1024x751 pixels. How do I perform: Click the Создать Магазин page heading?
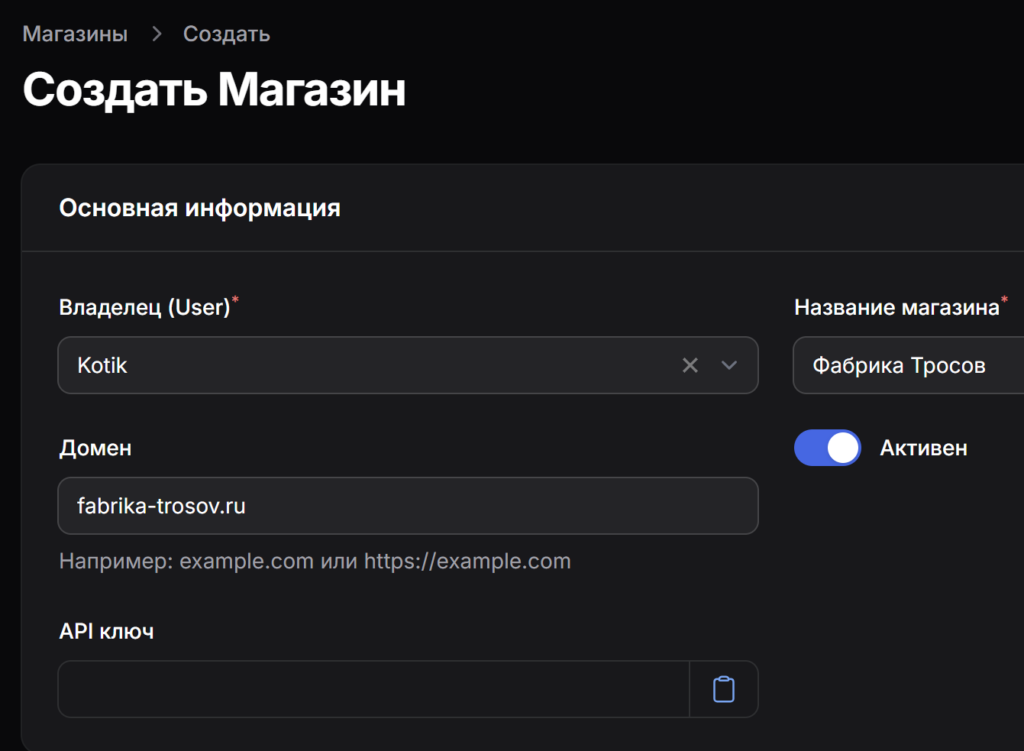click(214, 90)
